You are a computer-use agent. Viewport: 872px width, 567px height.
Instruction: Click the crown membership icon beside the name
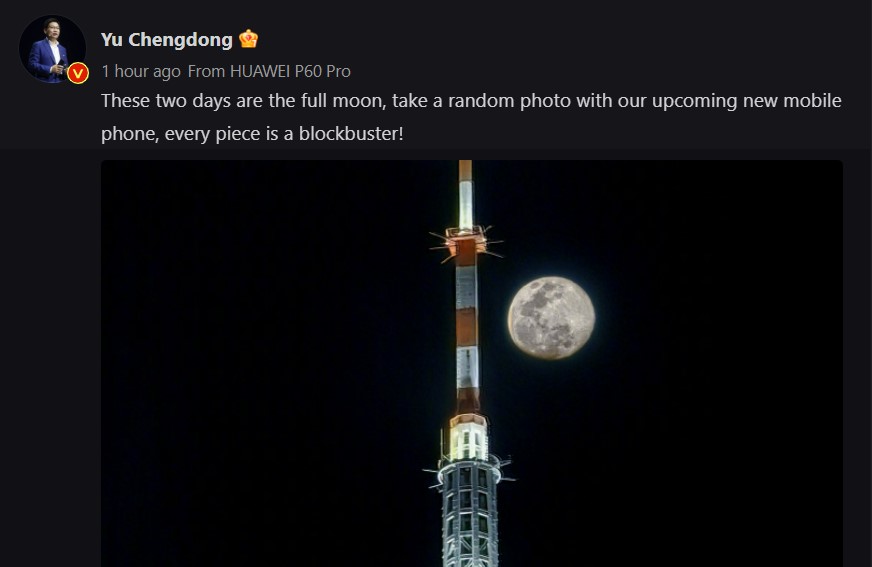[249, 40]
